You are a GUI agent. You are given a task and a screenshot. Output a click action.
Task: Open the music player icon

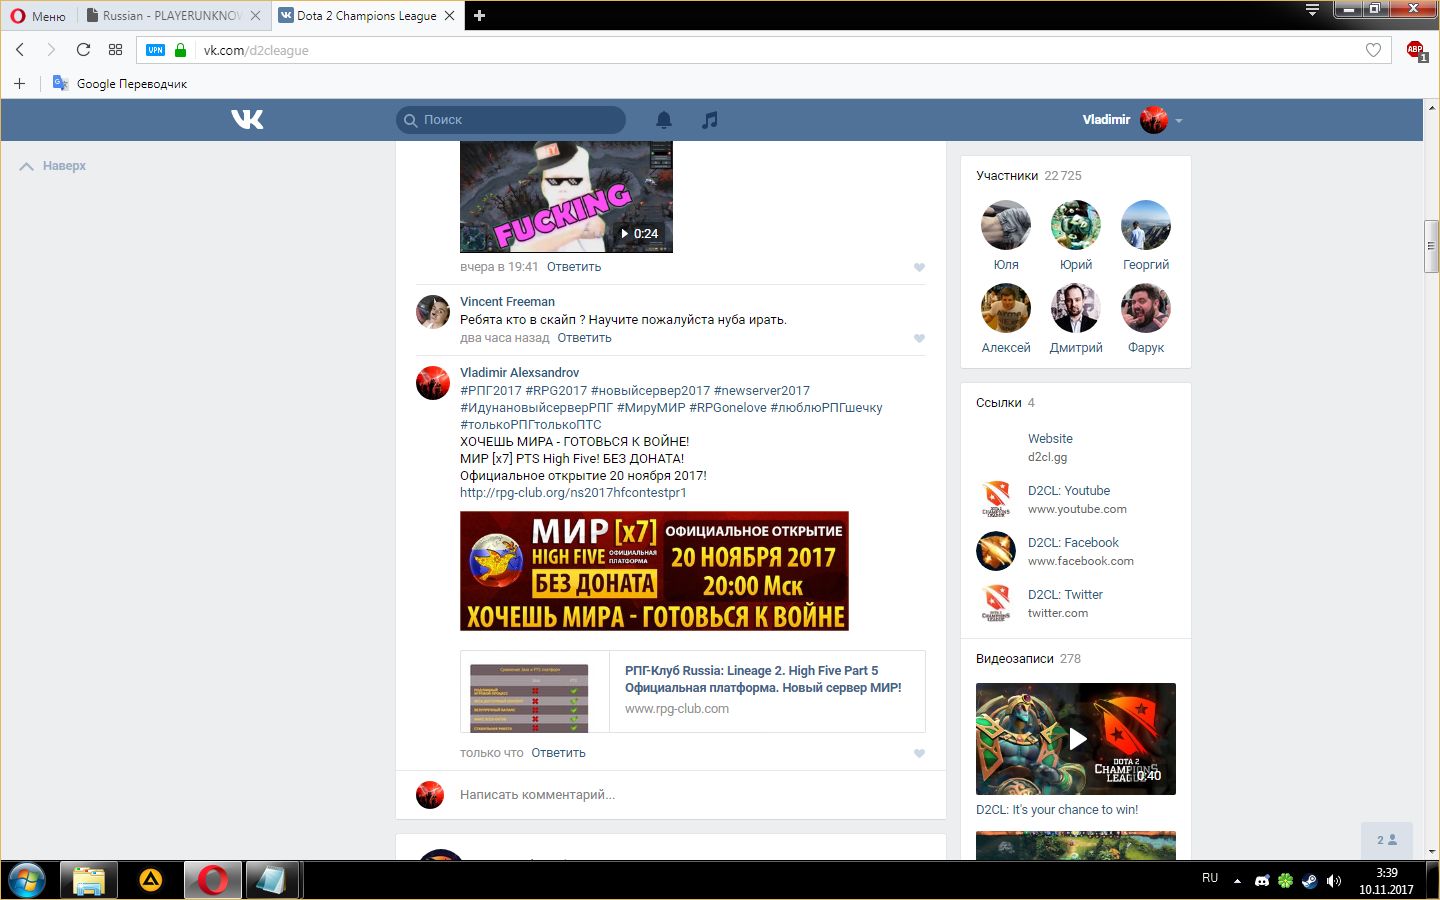click(710, 120)
